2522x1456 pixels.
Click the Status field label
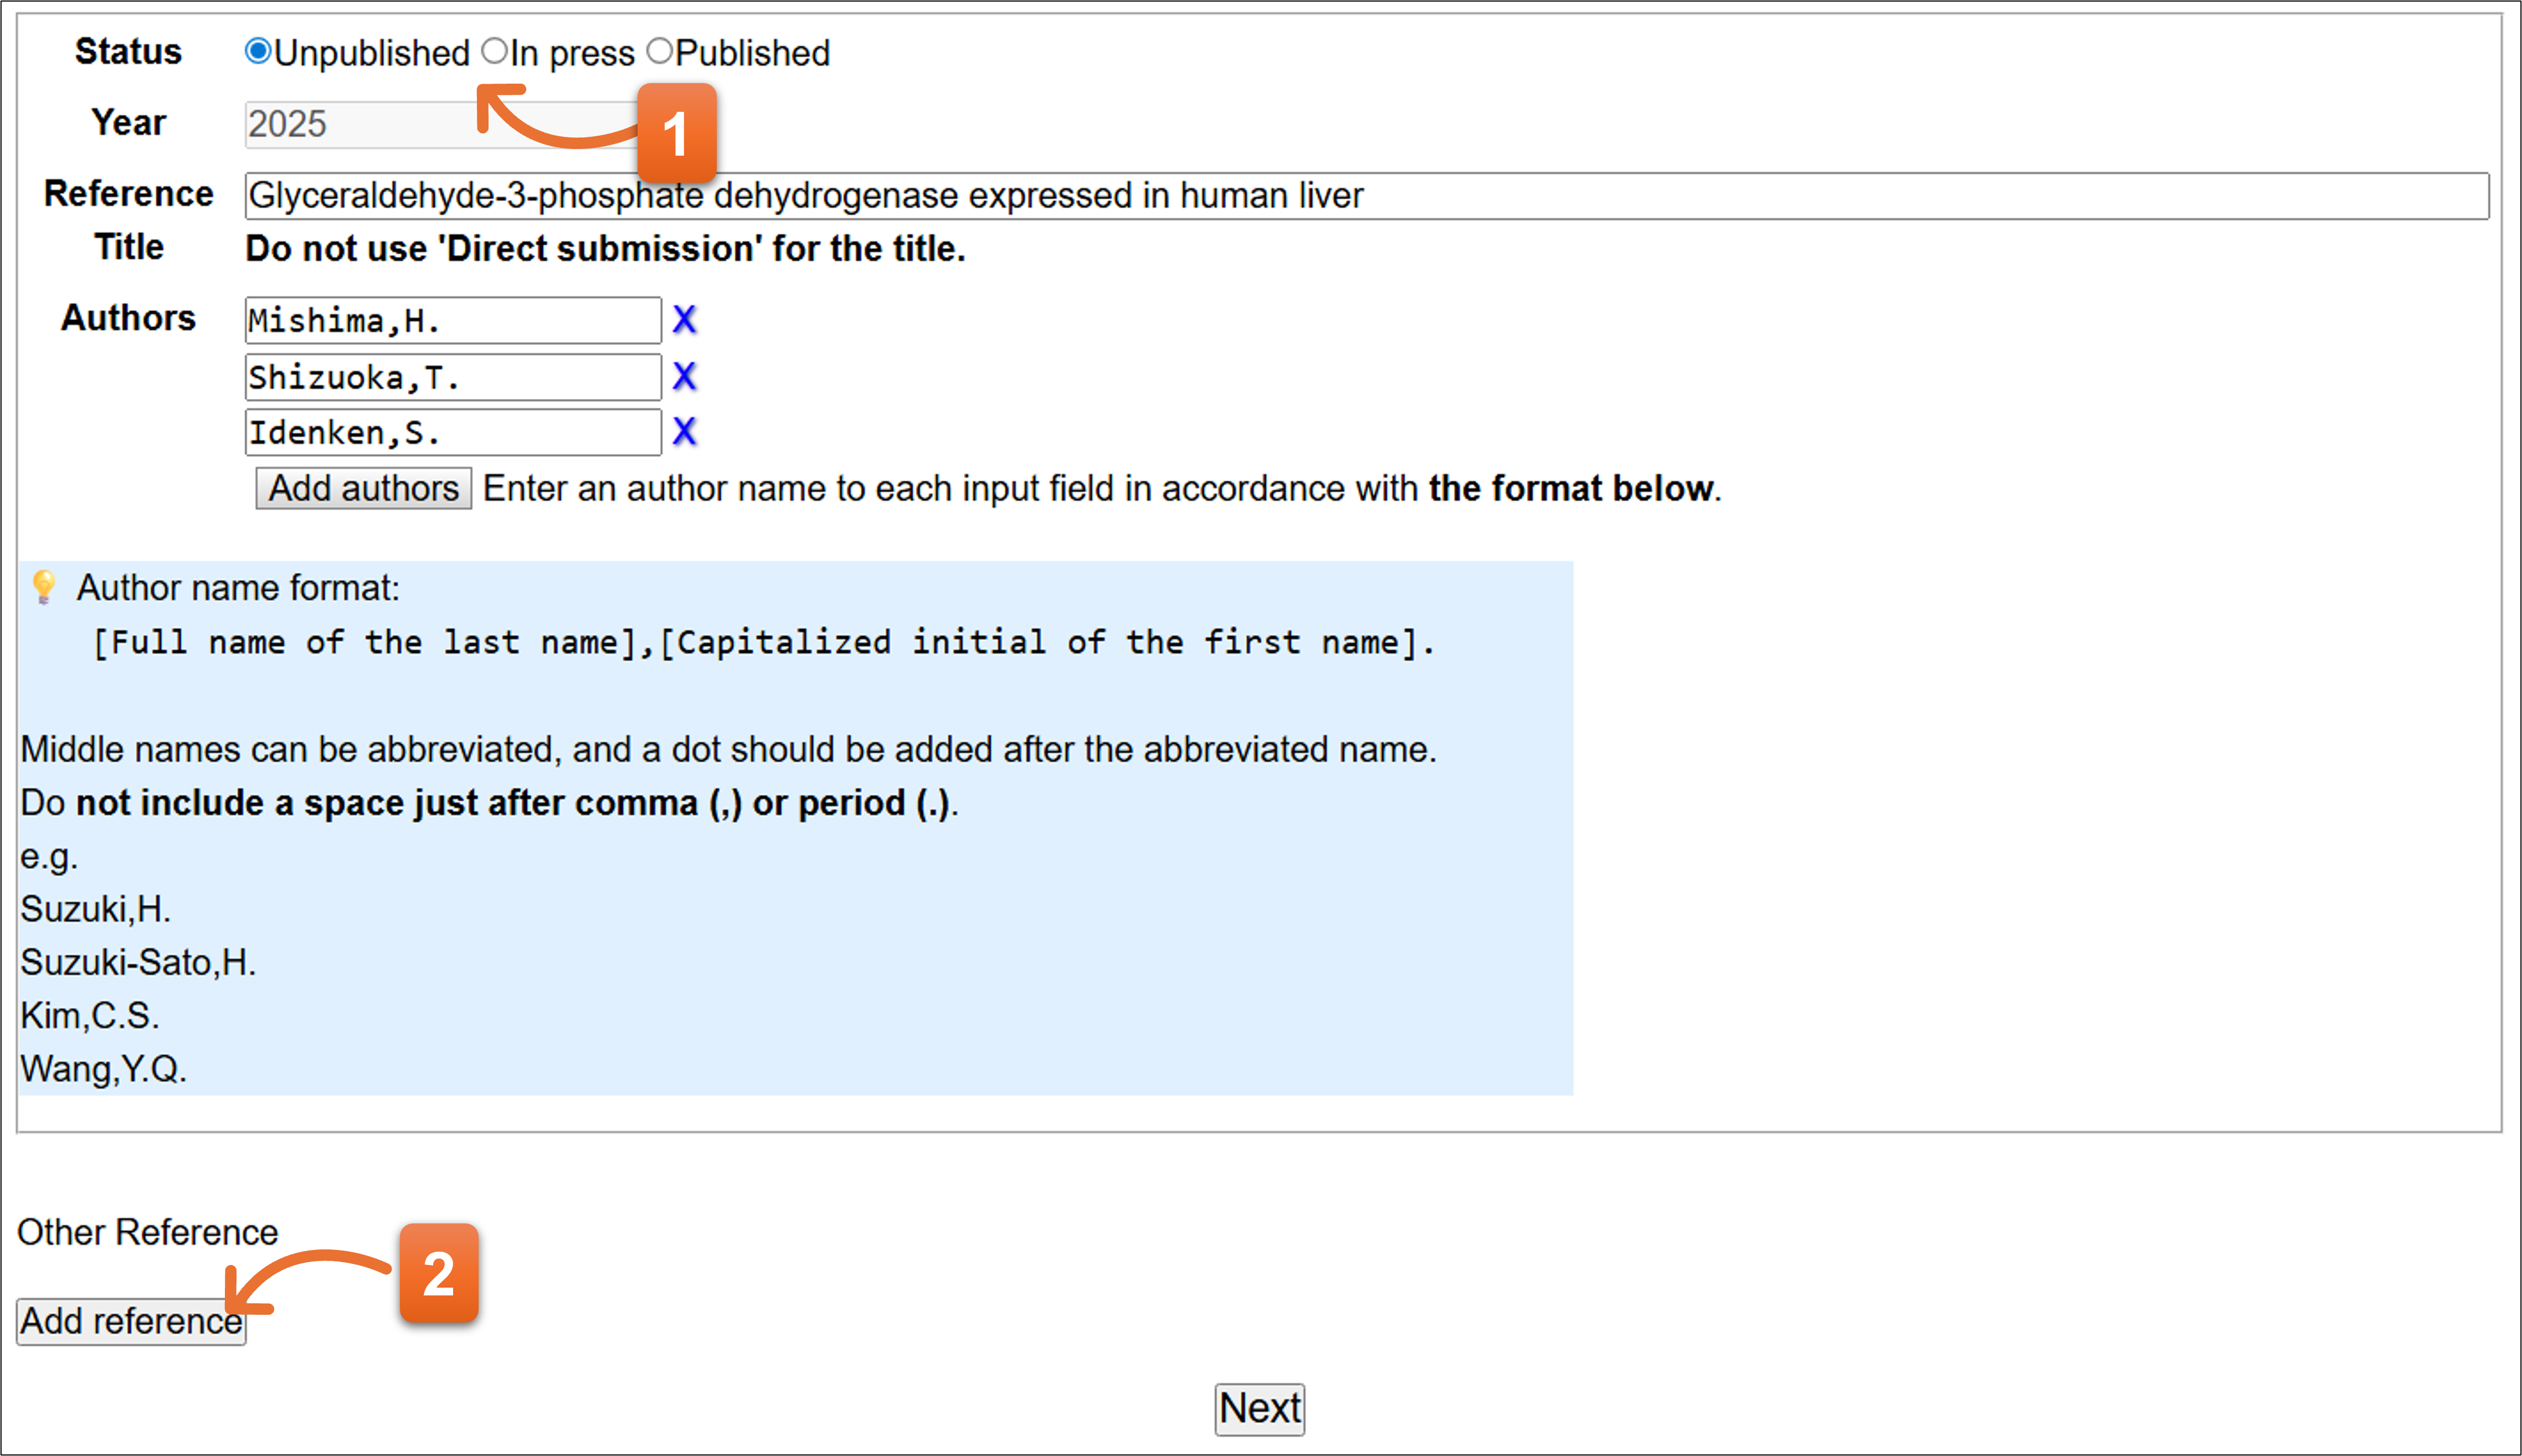pyautogui.click(x=128, y=51)
